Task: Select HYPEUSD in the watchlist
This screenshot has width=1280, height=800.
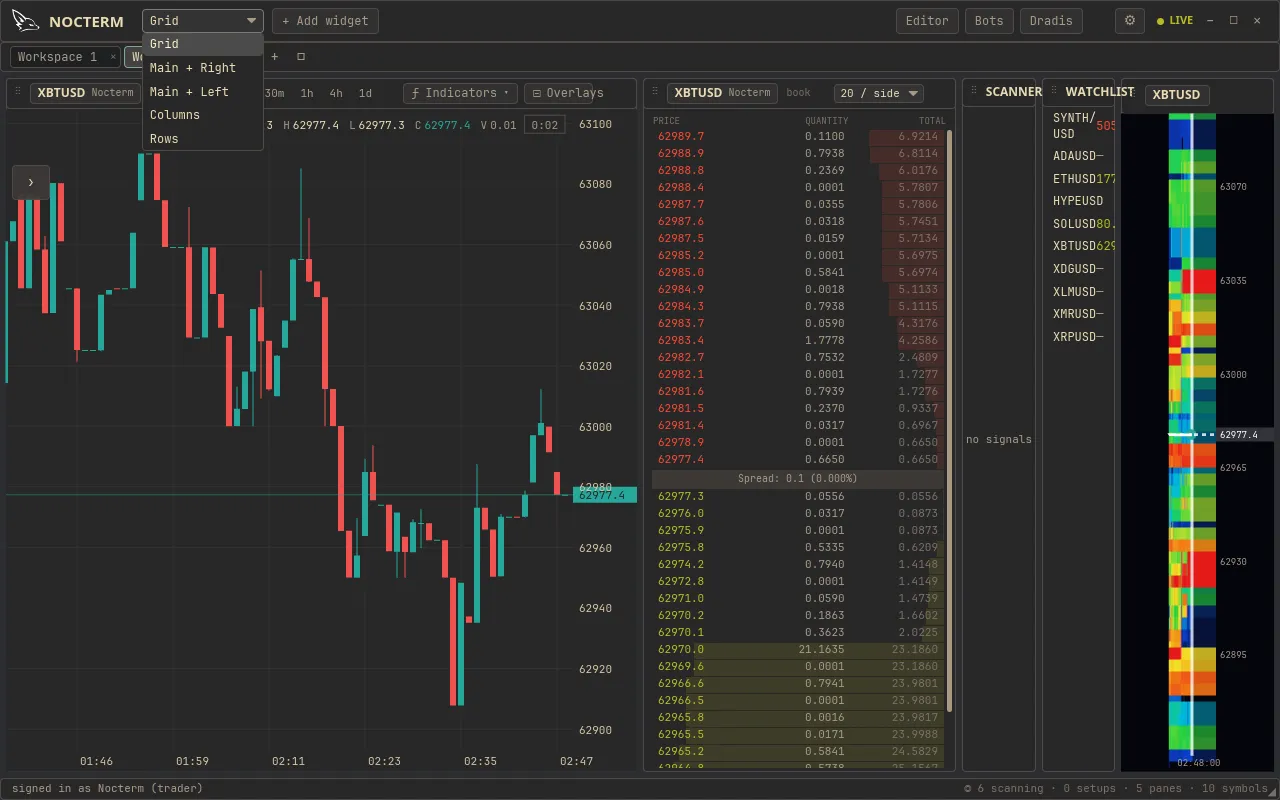Action: tap(1079, 201)
